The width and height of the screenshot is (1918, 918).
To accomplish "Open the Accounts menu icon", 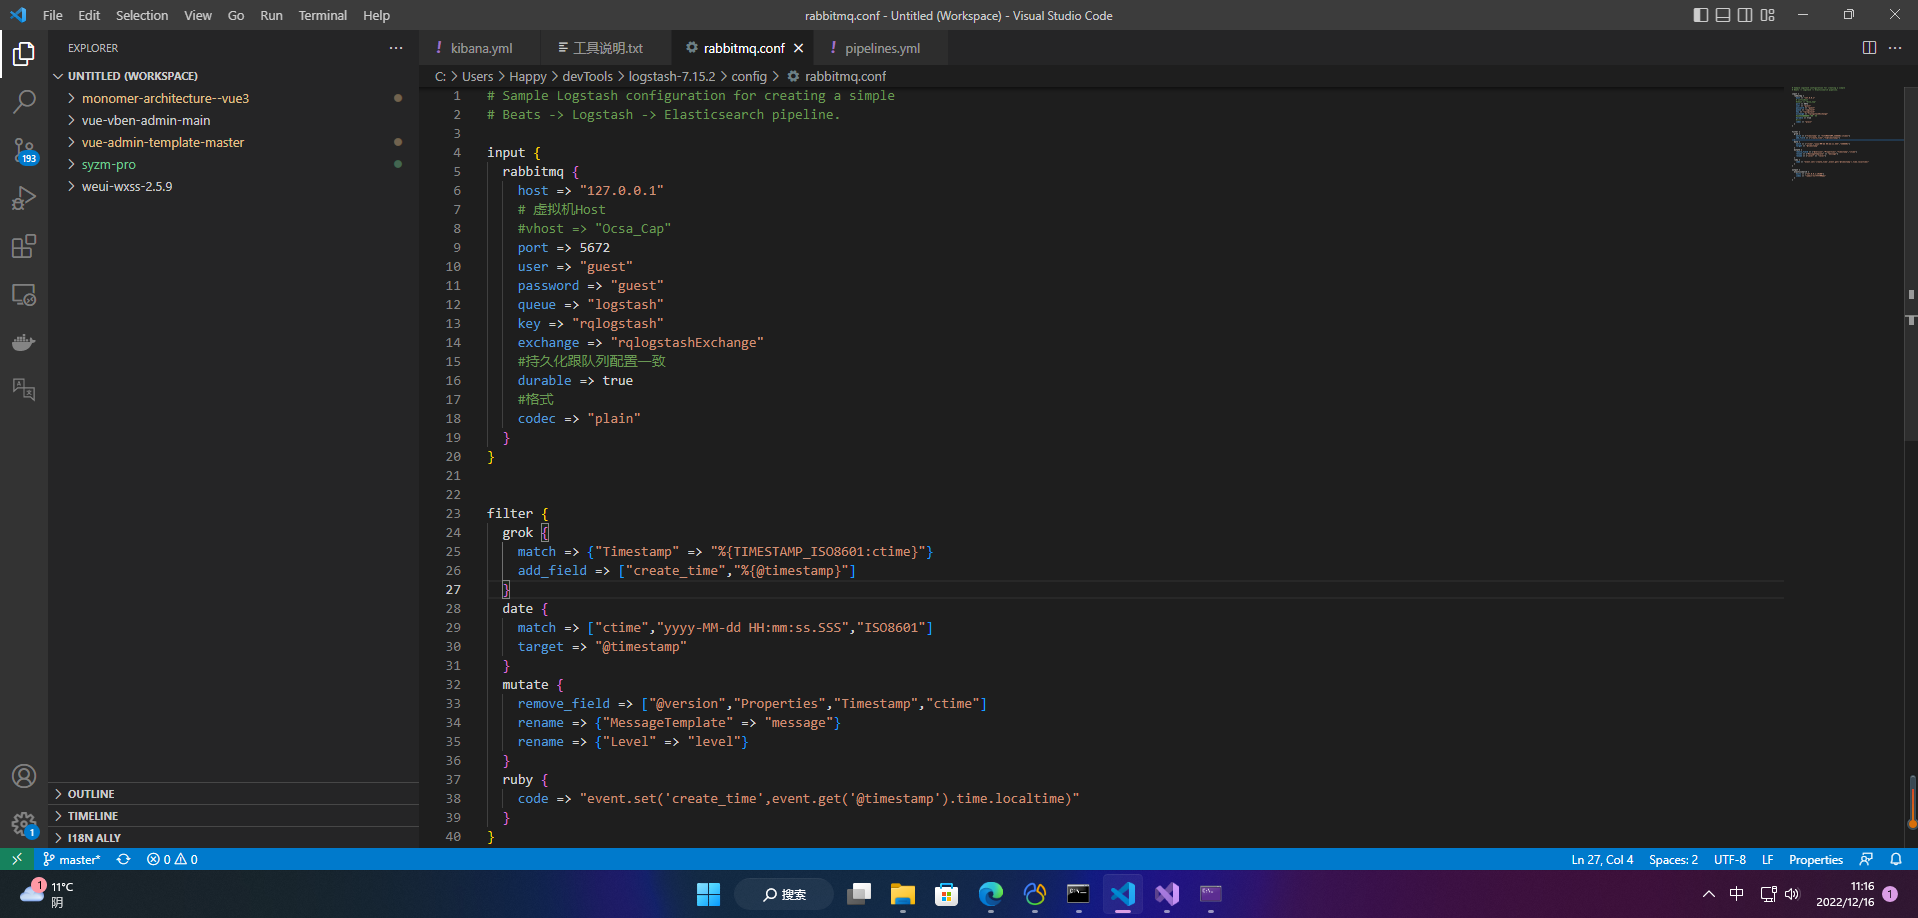I will (x=24, y=776).
